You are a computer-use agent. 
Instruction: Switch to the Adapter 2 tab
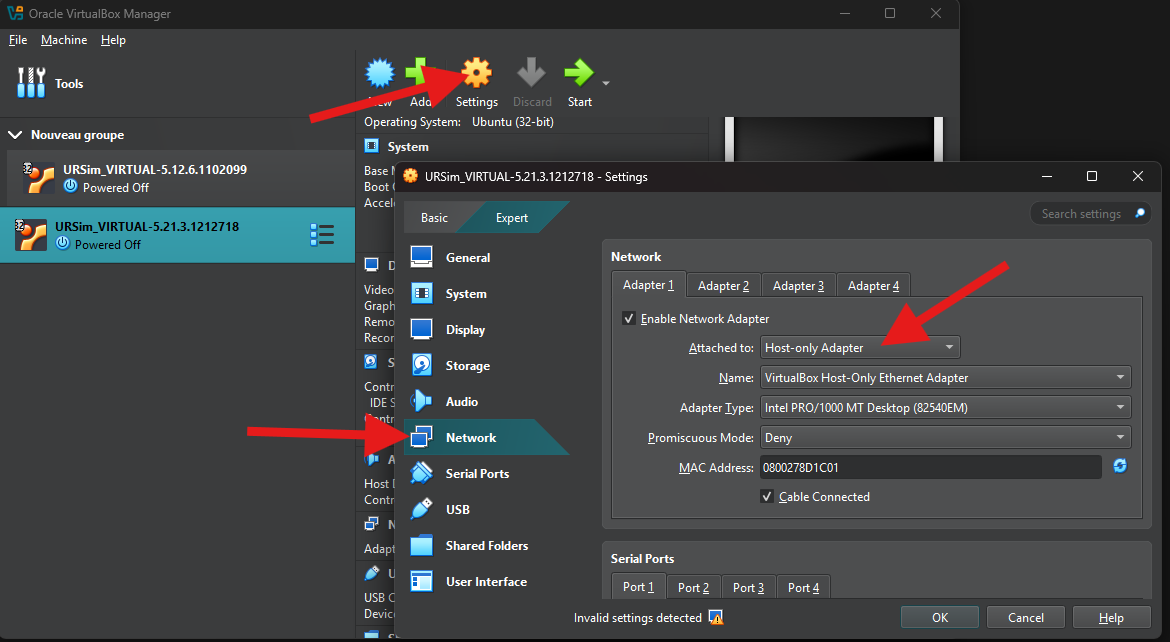coord(723,286)
